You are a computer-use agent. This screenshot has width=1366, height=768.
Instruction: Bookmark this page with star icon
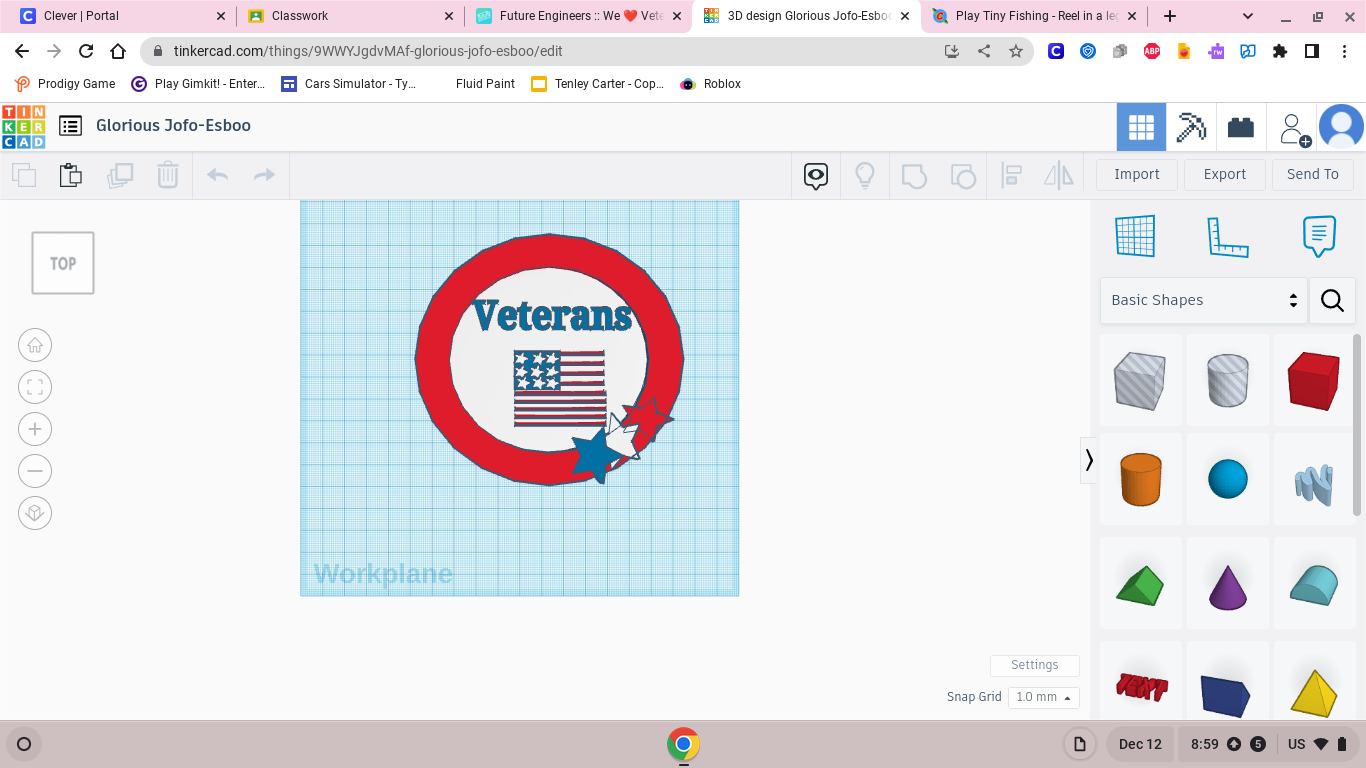tap(1016, 51)
